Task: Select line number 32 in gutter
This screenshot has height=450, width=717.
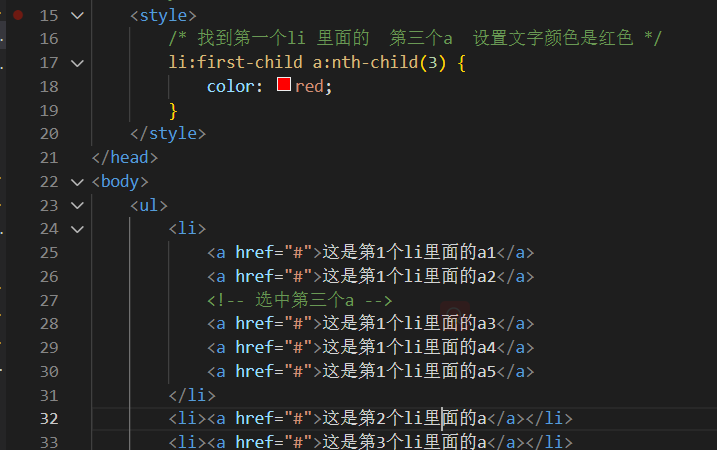Action: pos(49,419)
